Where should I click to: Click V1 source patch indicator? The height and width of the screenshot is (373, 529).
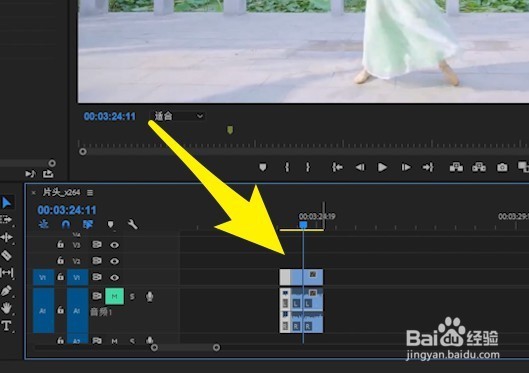[x=43, y=277]
